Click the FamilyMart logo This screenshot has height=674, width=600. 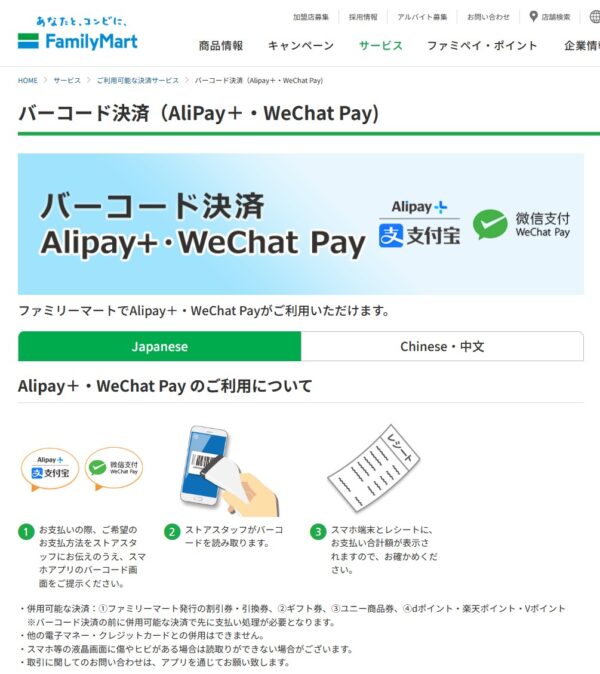coord(78,34)
